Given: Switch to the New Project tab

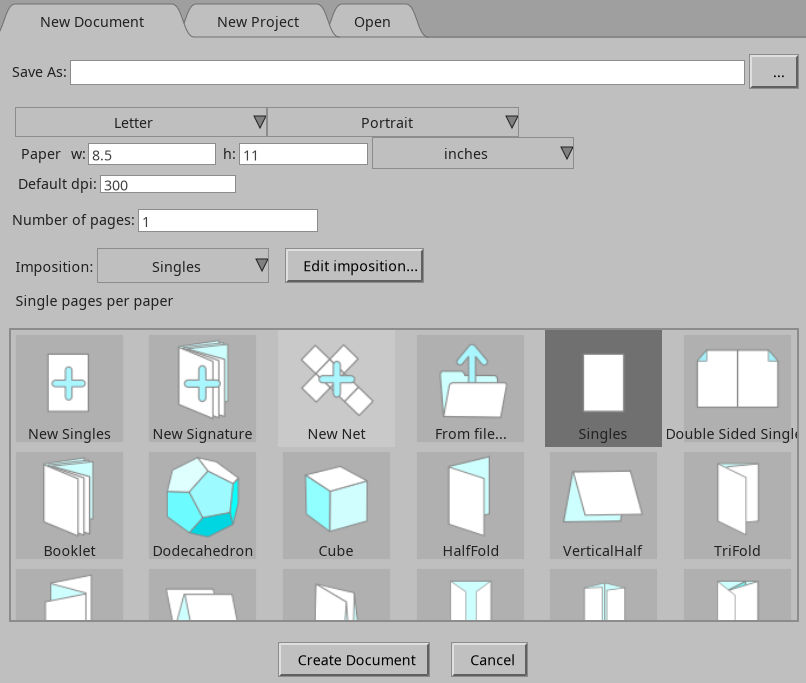Looking at the screenshot, I should (x=255, y=21).
